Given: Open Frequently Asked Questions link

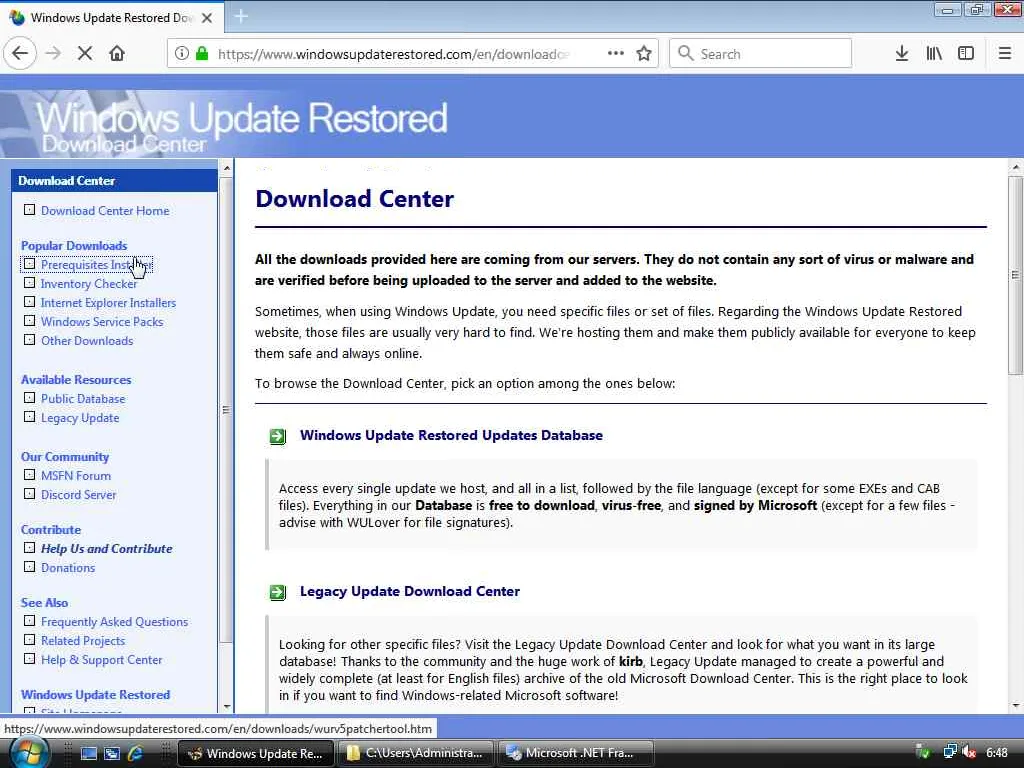Looking at the screenshot, I should coord(114,622).
